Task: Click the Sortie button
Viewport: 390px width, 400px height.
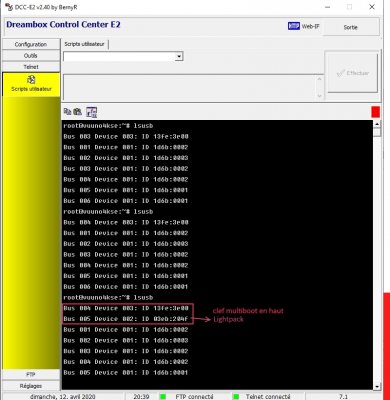Action: point(351,27)
